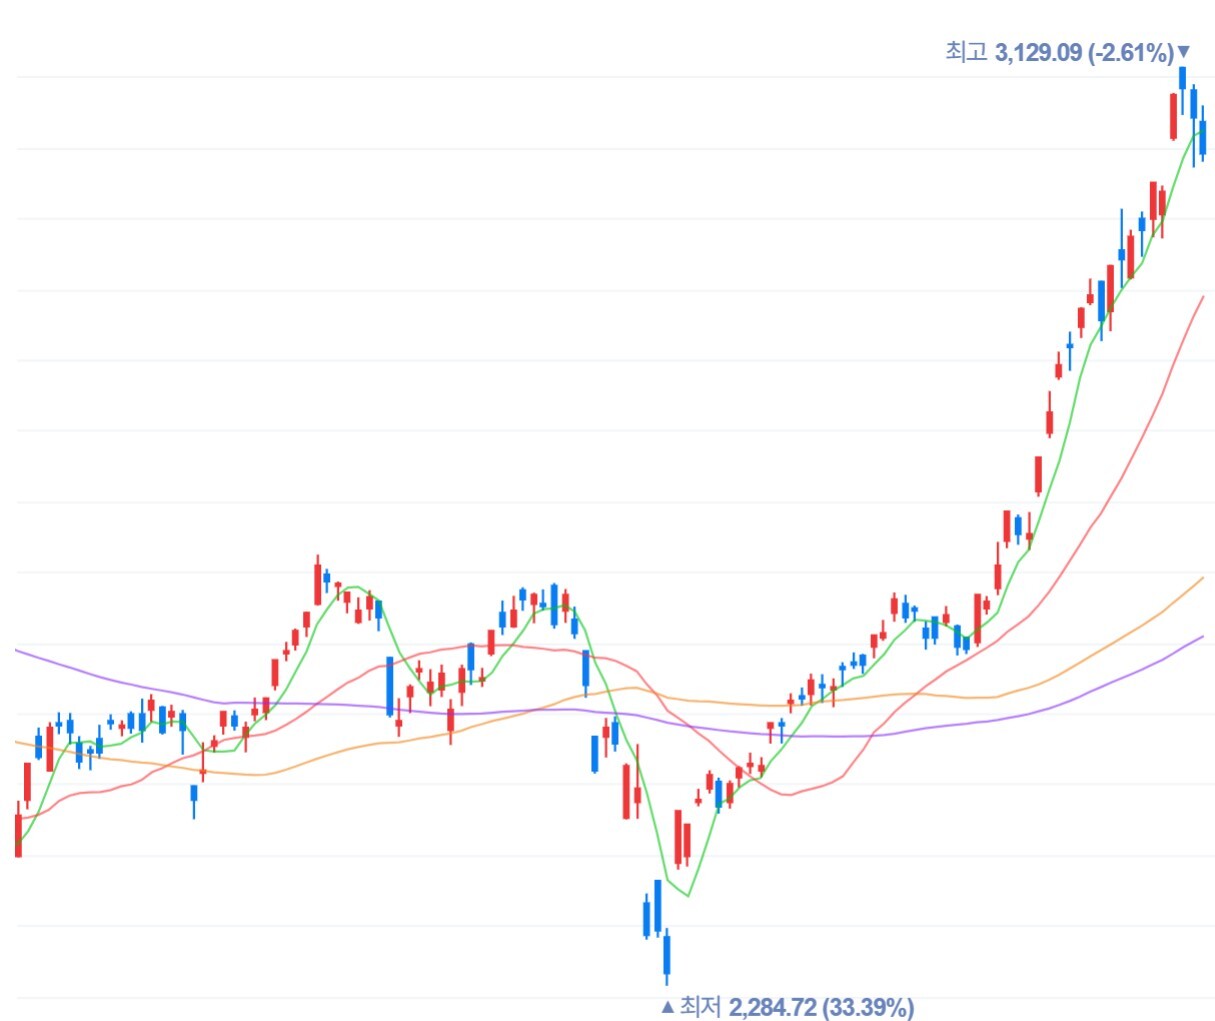Click the rightmost blue candlestick on the chart

[x=1203, y=137]
